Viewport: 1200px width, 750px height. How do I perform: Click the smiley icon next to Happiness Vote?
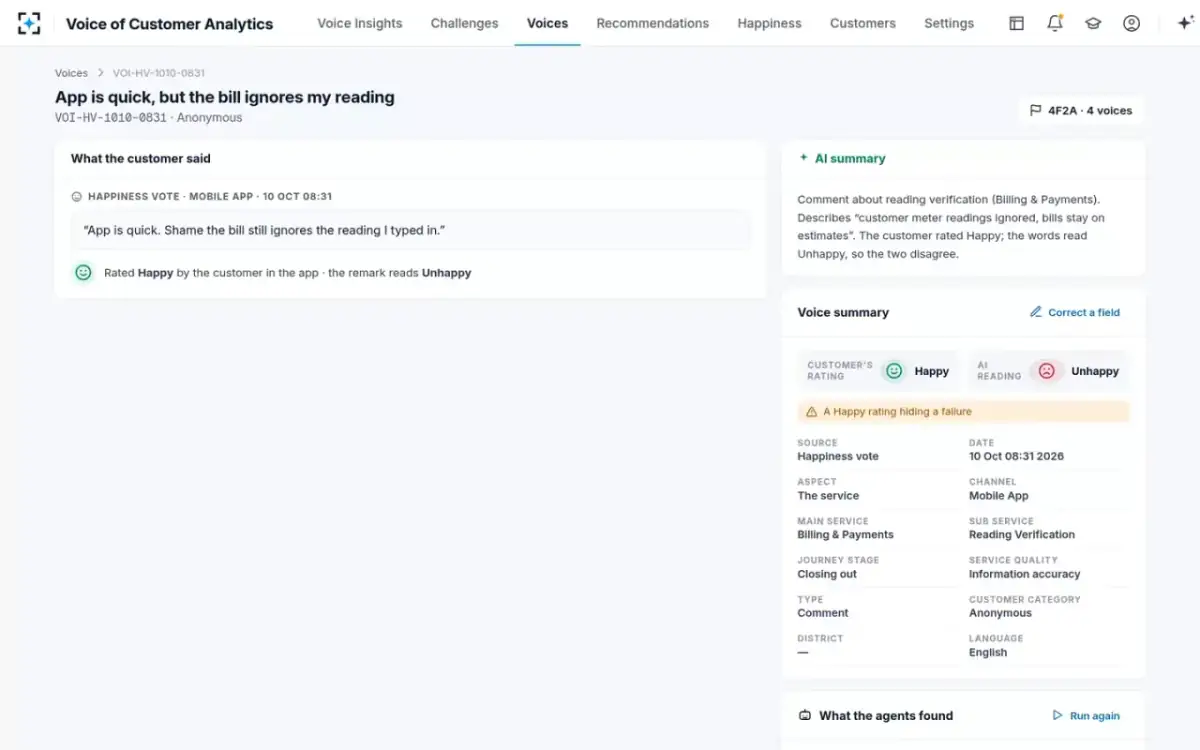(76, 197)
